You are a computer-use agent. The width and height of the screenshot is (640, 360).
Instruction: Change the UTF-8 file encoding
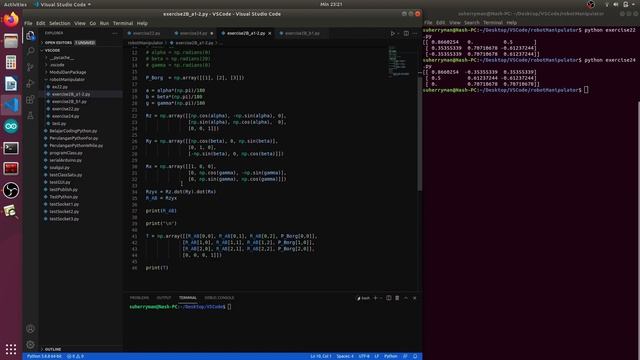tap(364, 356)
